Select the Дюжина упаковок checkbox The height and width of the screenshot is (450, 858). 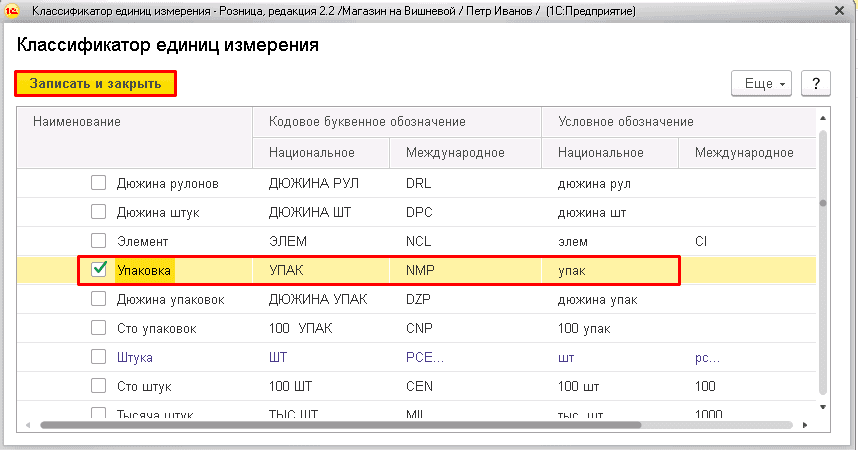point(99,299)
